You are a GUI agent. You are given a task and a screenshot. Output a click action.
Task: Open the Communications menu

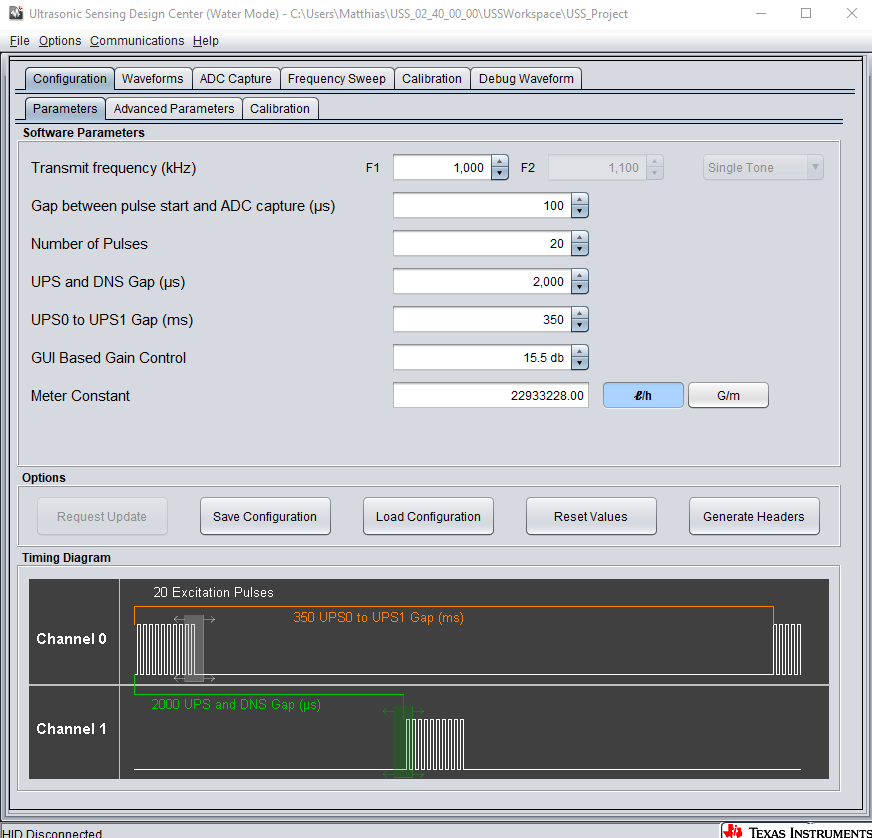(x=137, y=41)
